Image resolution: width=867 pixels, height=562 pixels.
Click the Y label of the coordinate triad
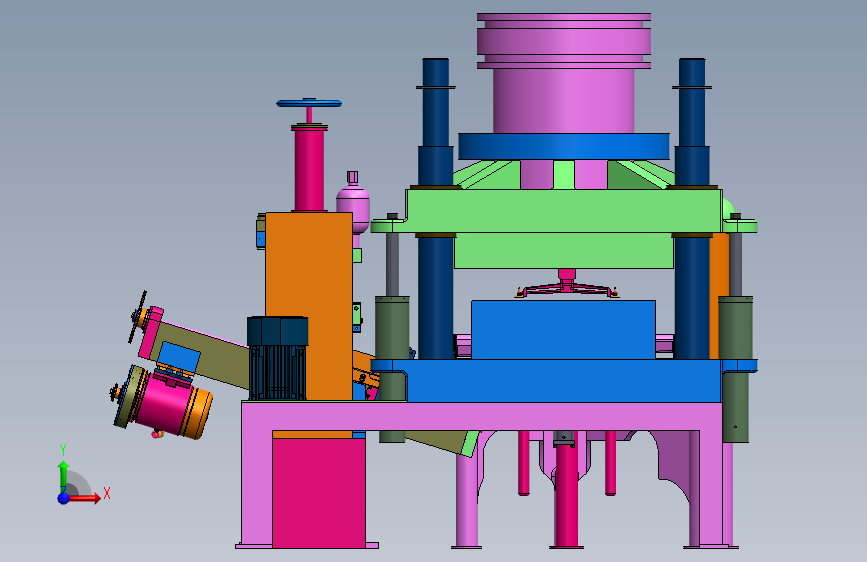tap(63, 450)
